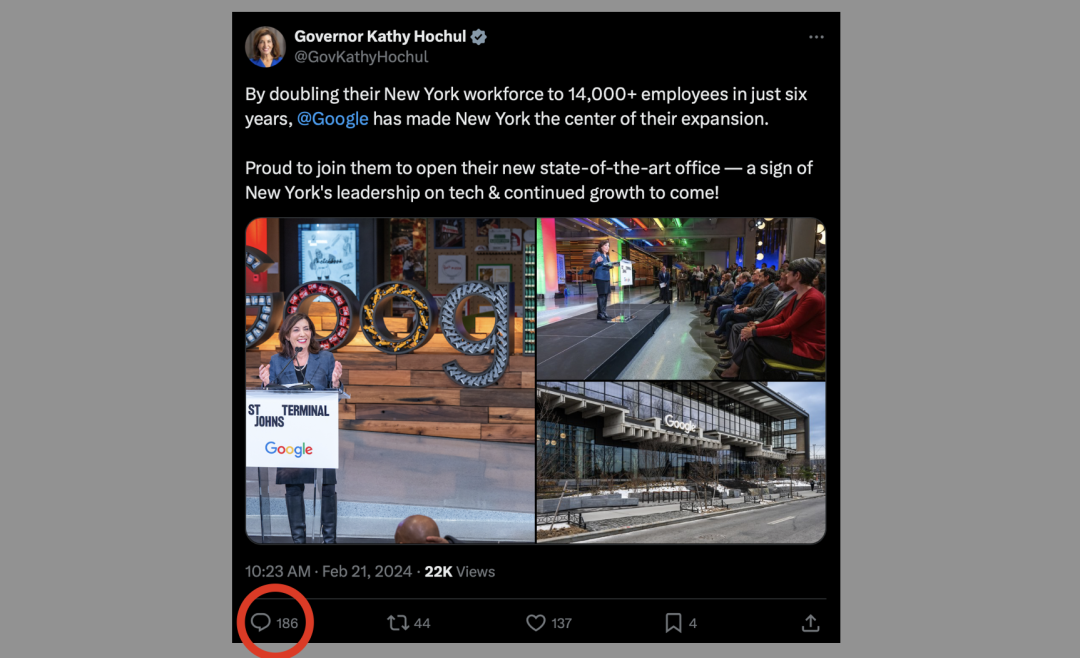Screen dimensions: 1080x658
Task: Click the 137 likes count
Action: point(562,623)
